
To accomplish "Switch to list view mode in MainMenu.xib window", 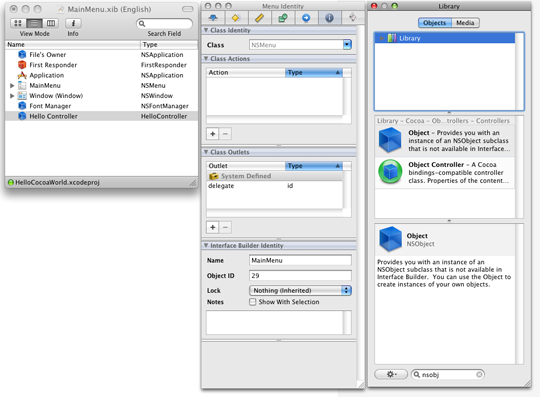I will (x=34, y=23).
